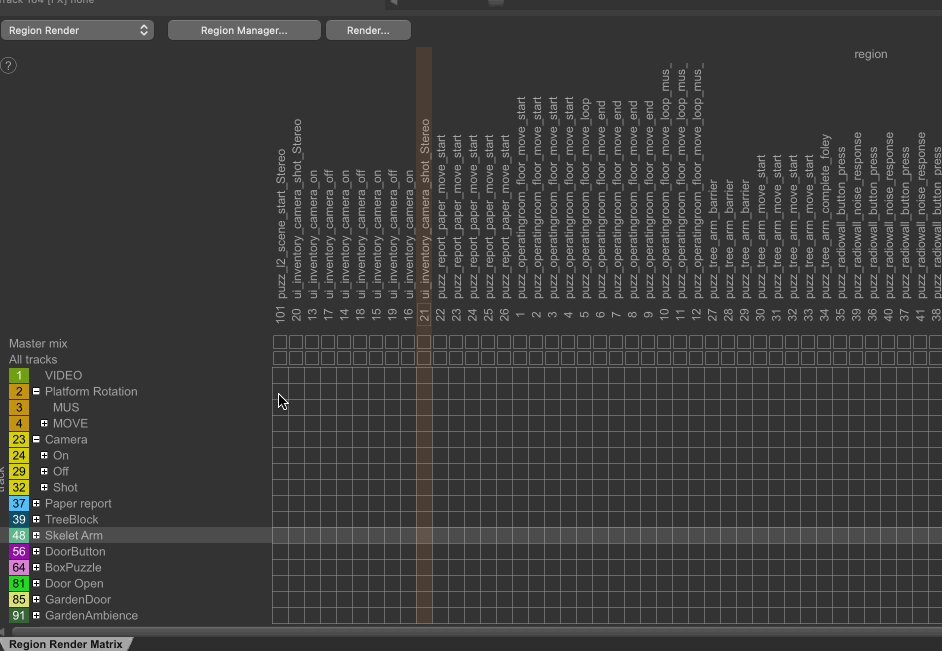
Task: Pick the green 81 Door Open color badge
Action: click(x=19, y=584)
